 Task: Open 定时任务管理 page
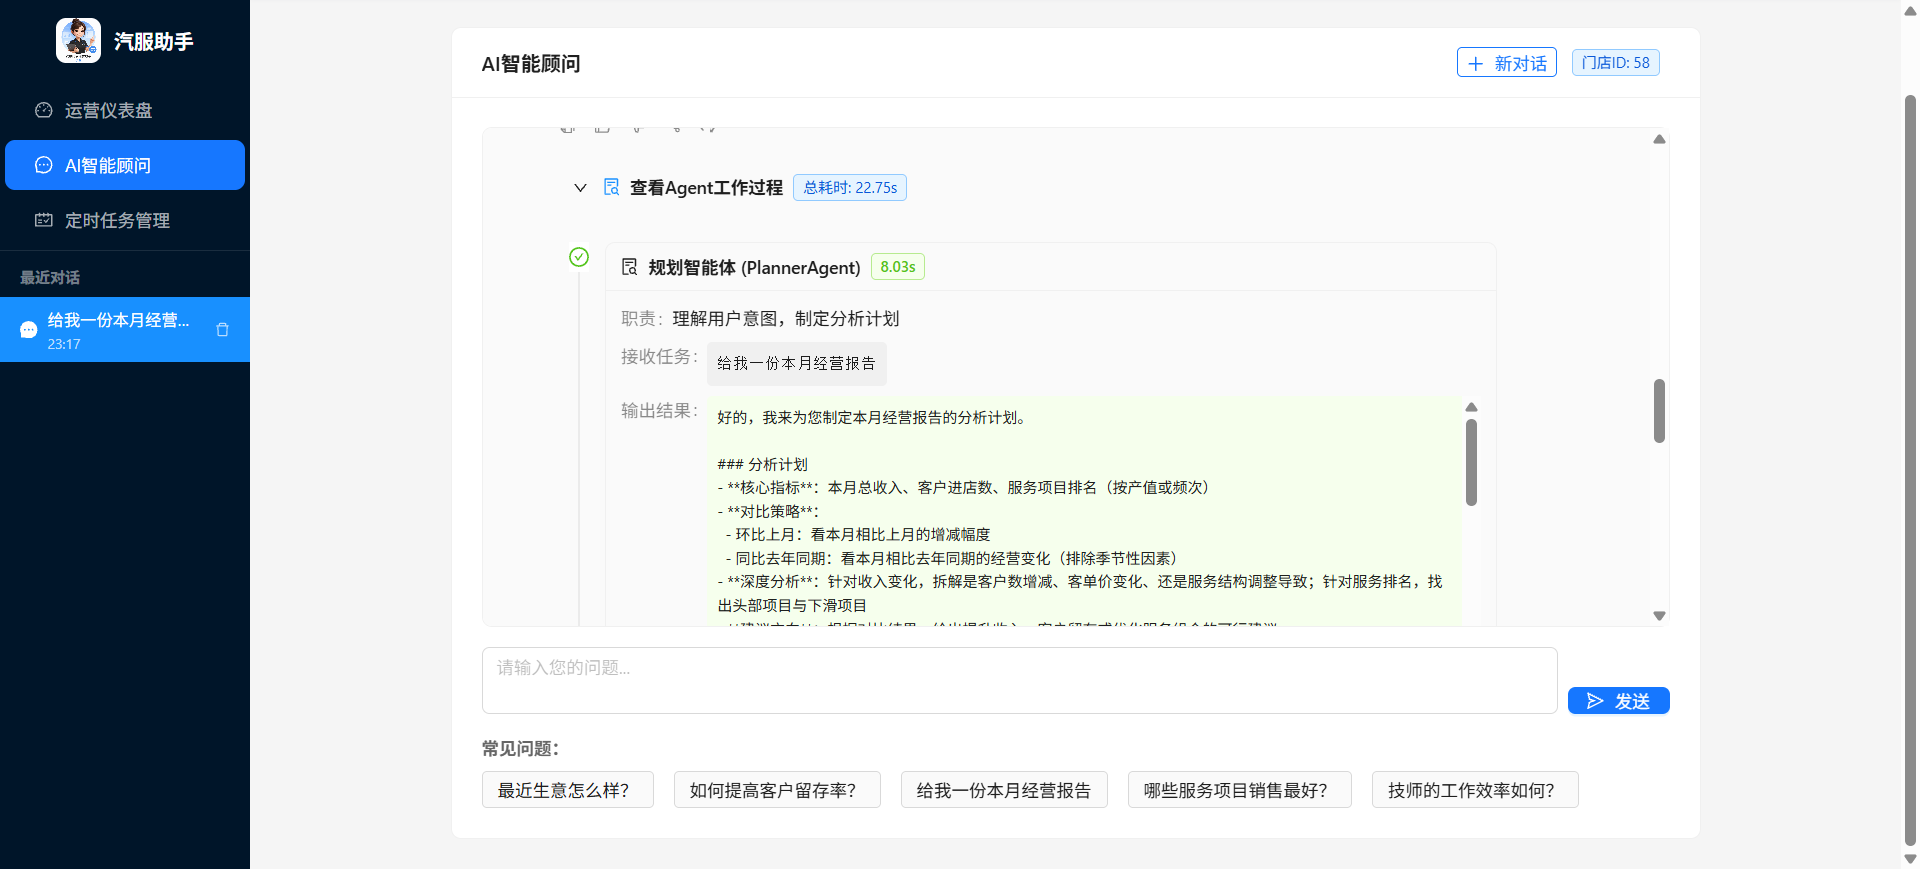pos(125,220)
